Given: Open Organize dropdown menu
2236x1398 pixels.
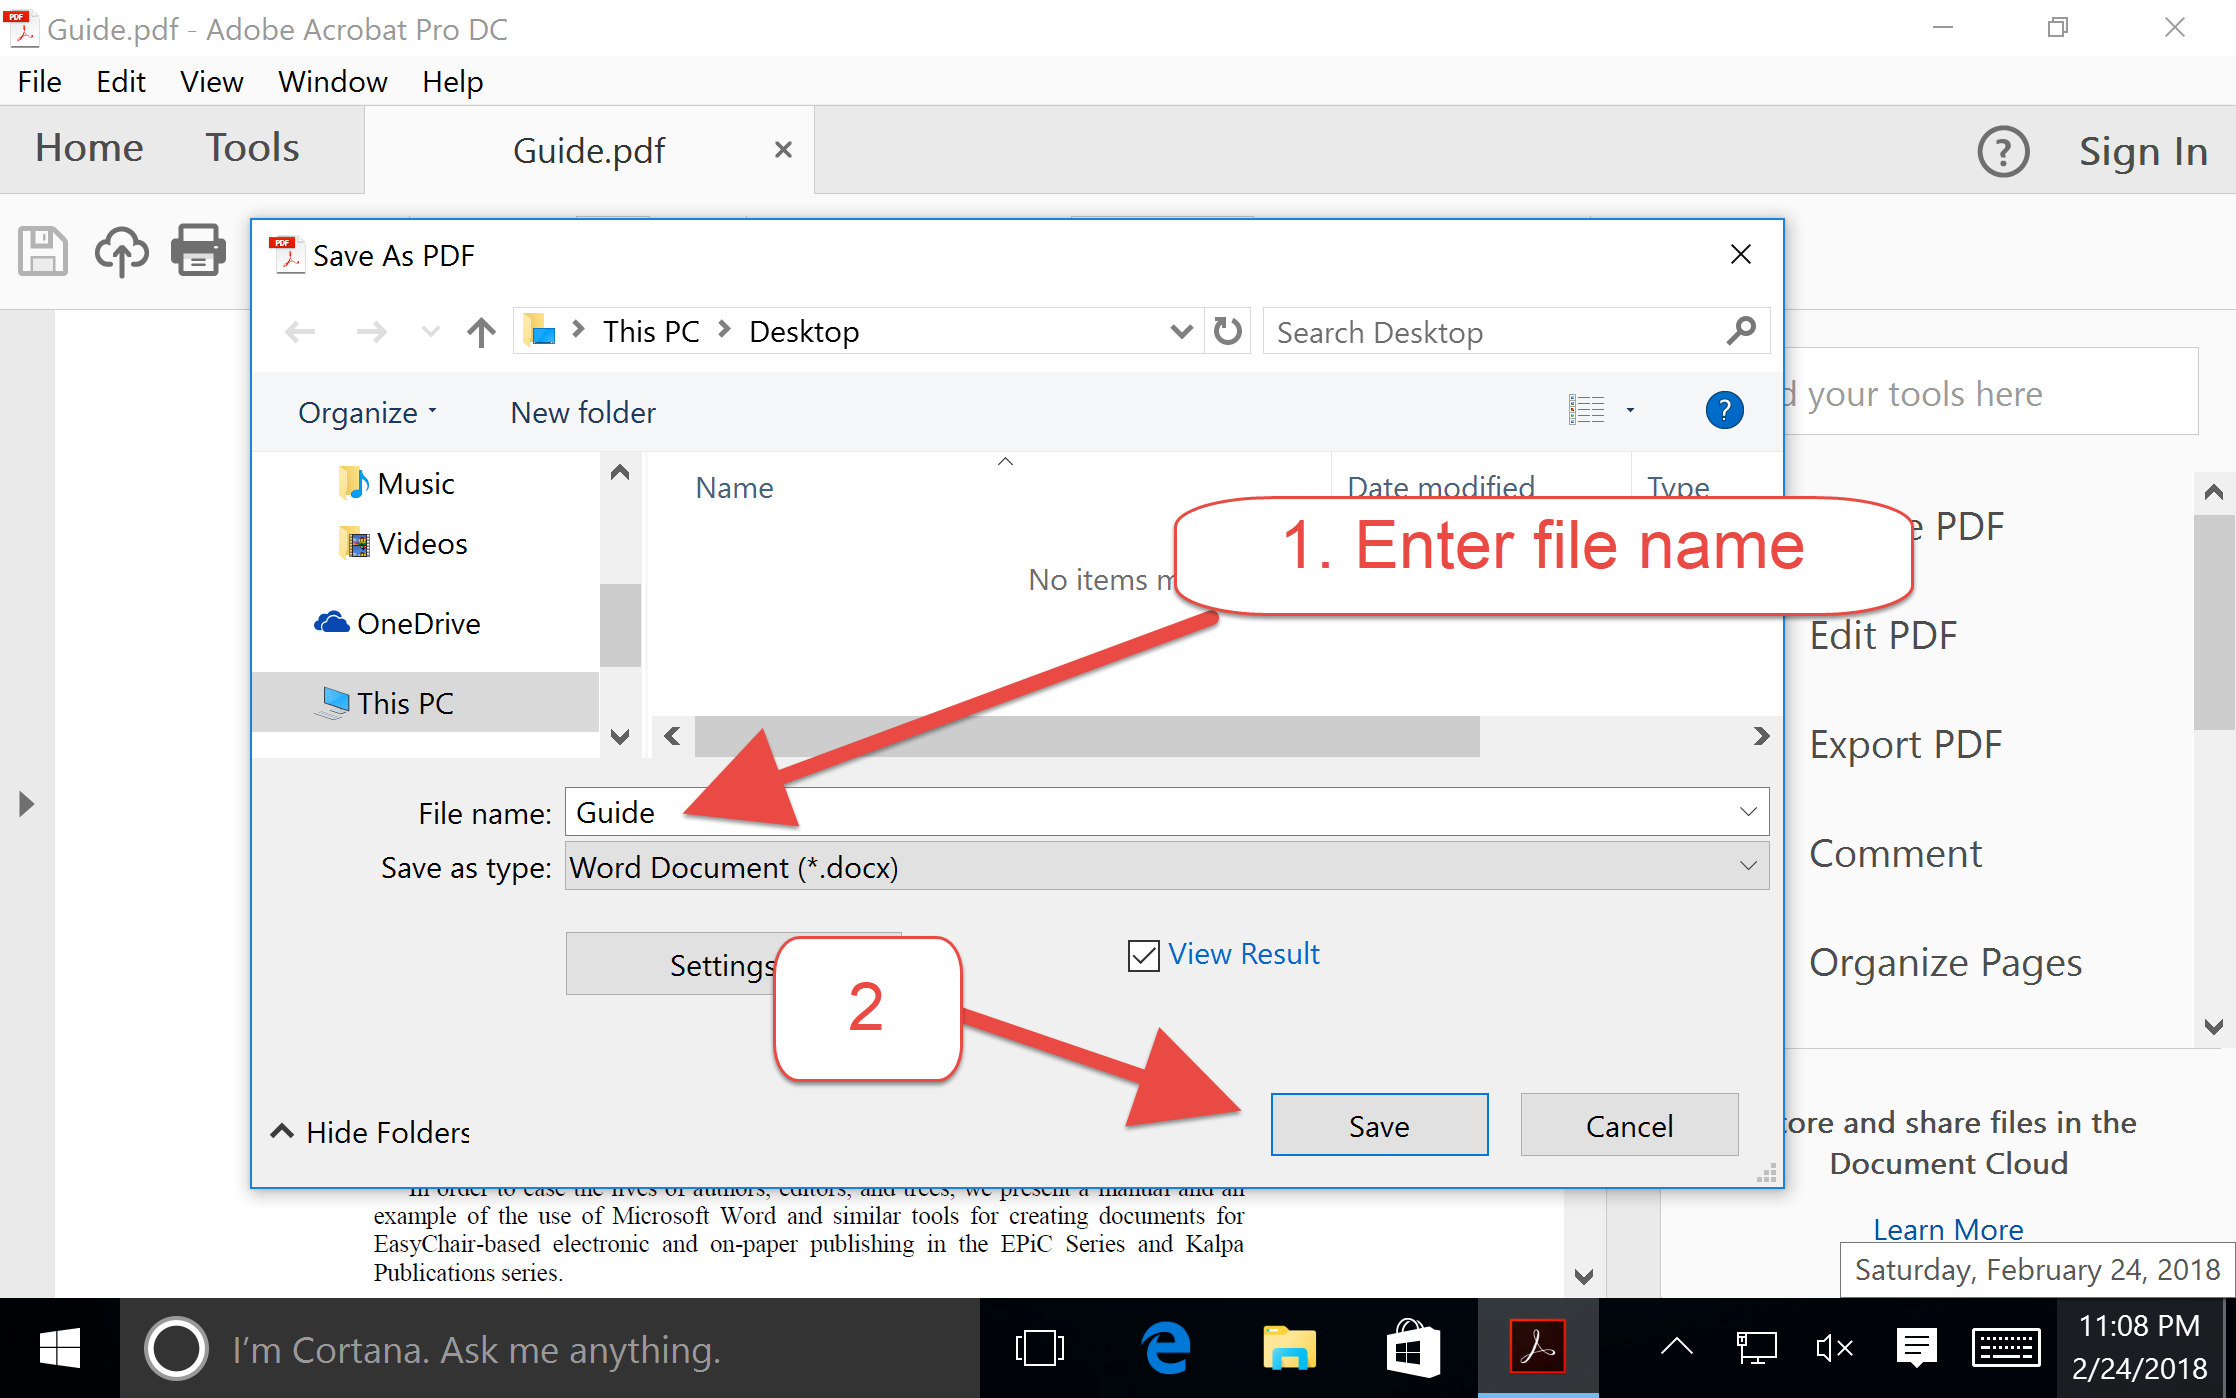Looking at the screenshot, I should [367, 412].
